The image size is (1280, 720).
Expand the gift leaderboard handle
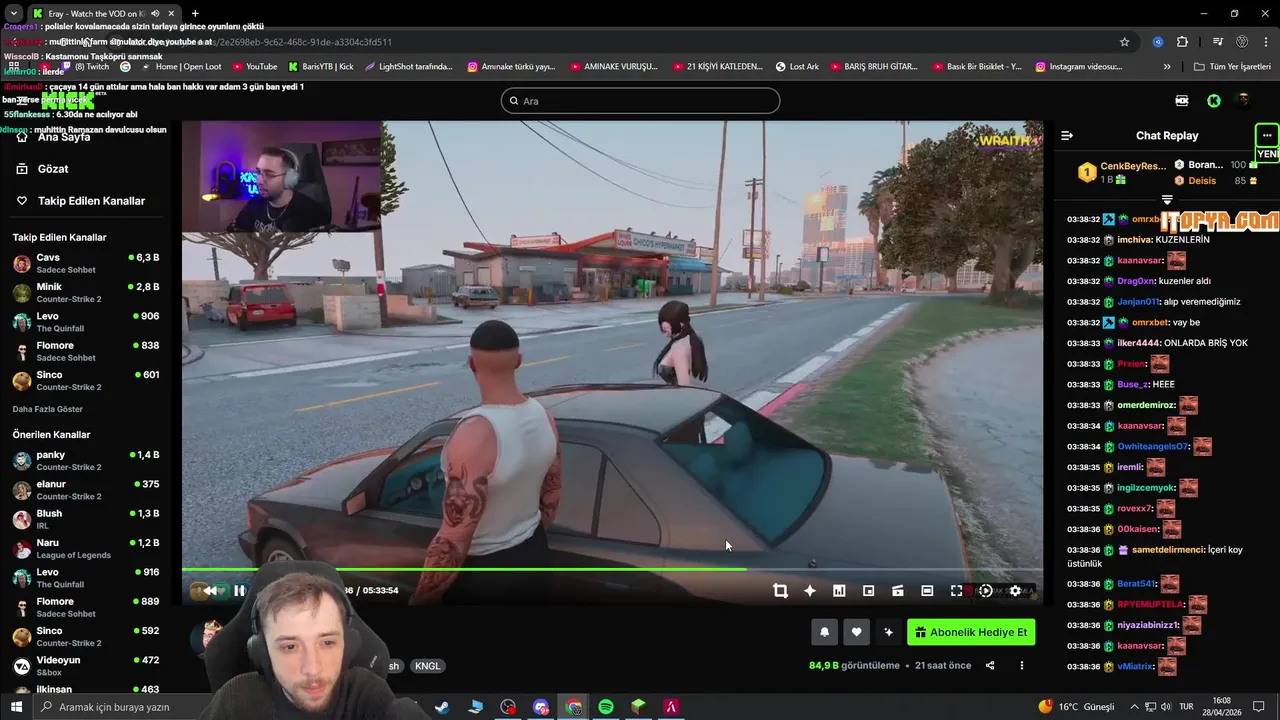click(x=1167, y=200)
